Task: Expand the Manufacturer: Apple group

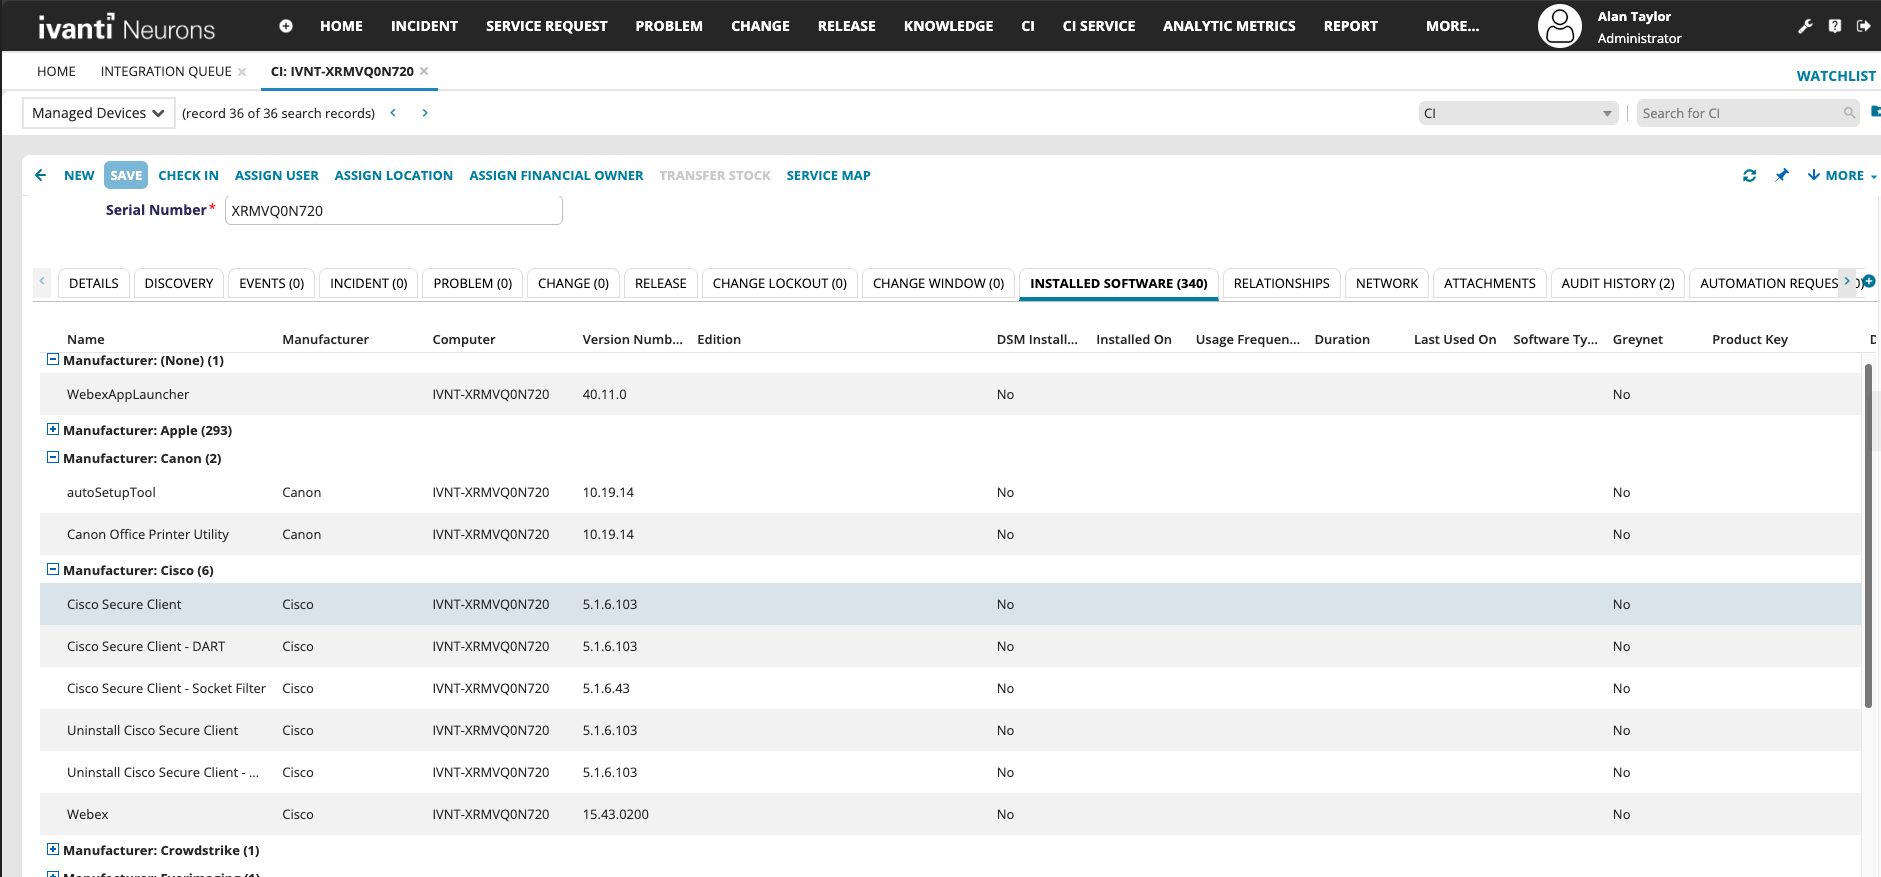Action: [x=53, y=430]
